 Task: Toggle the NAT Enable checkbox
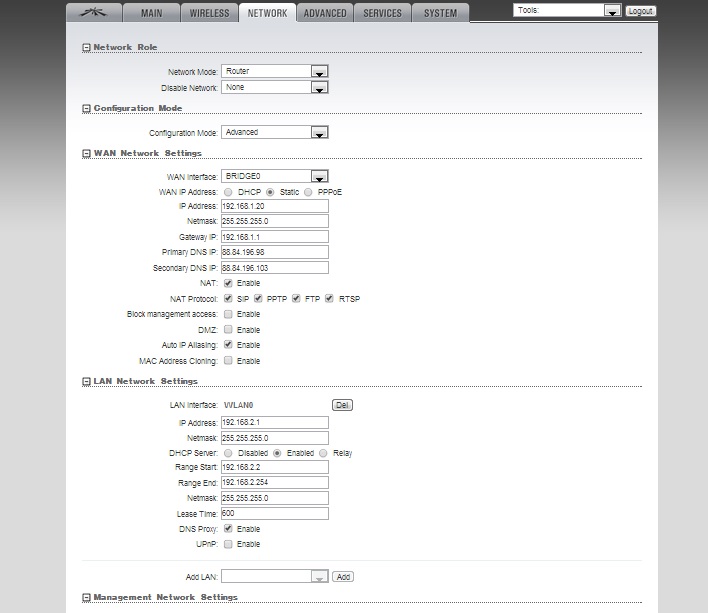point(228,283)
